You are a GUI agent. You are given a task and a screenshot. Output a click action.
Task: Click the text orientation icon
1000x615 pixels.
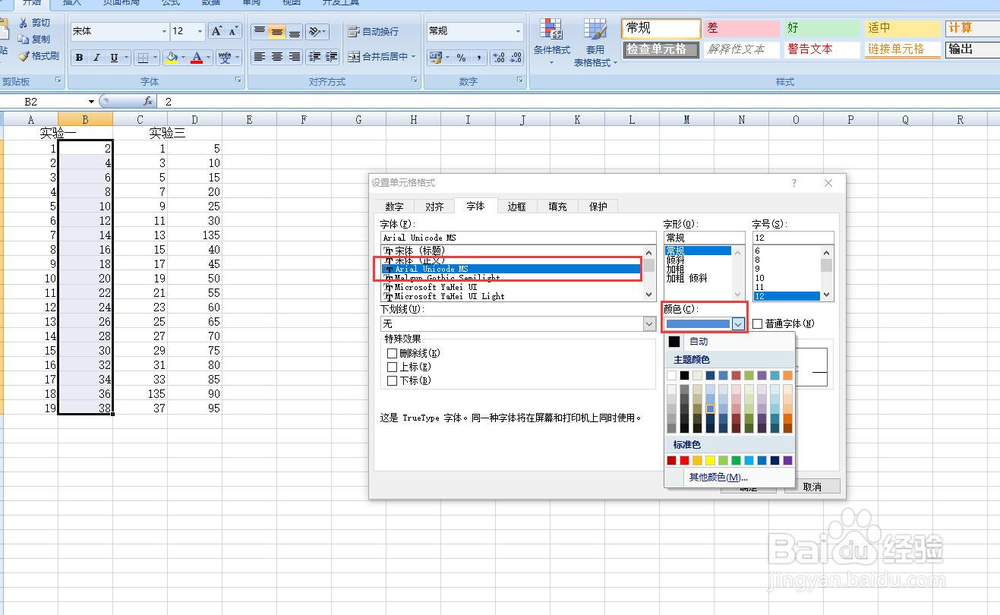coord(314,31)
